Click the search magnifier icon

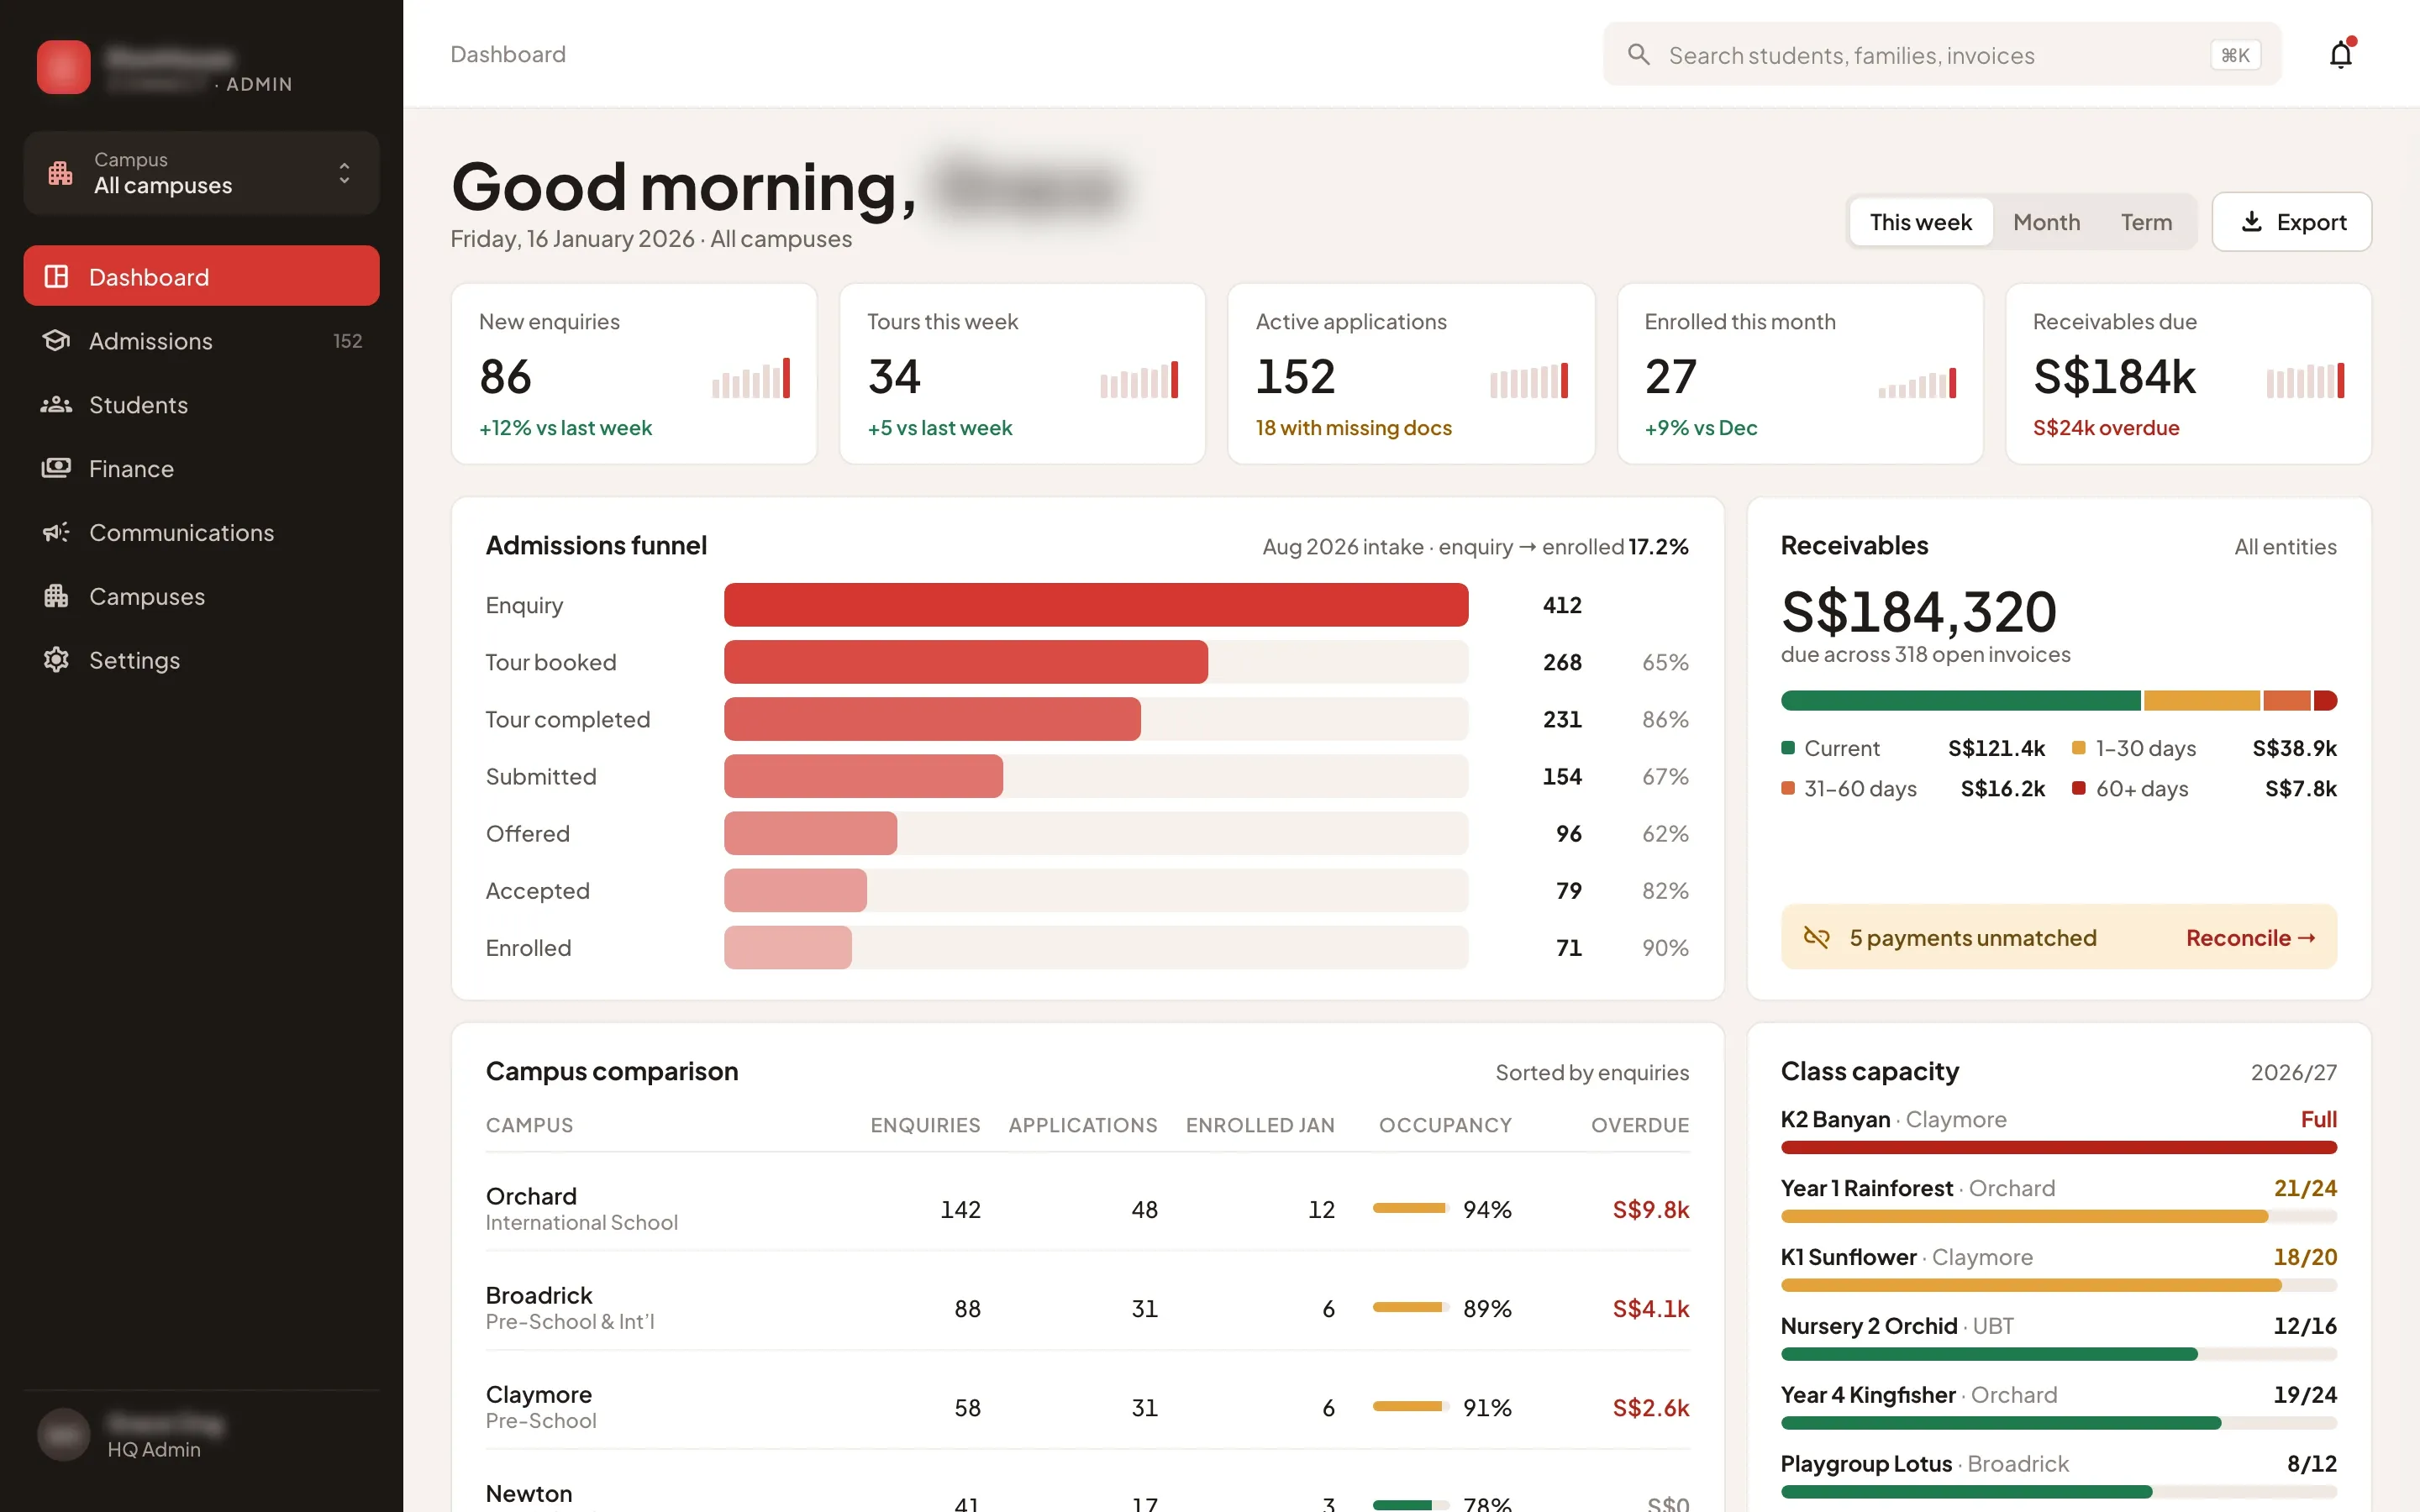click(1638, 54)
